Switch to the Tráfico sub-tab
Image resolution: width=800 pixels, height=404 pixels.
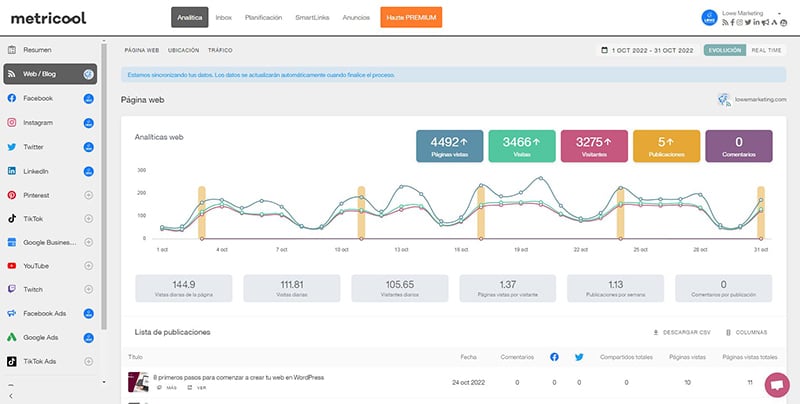coord(220,49)
